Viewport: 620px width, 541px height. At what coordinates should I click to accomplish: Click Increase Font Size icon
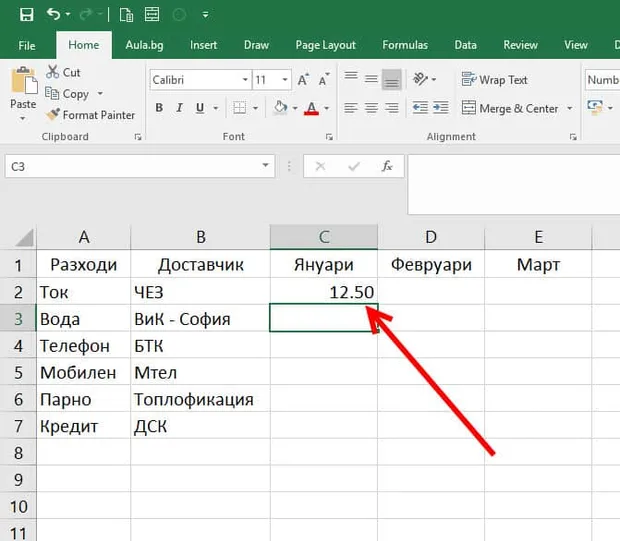(x=303, y=80)
